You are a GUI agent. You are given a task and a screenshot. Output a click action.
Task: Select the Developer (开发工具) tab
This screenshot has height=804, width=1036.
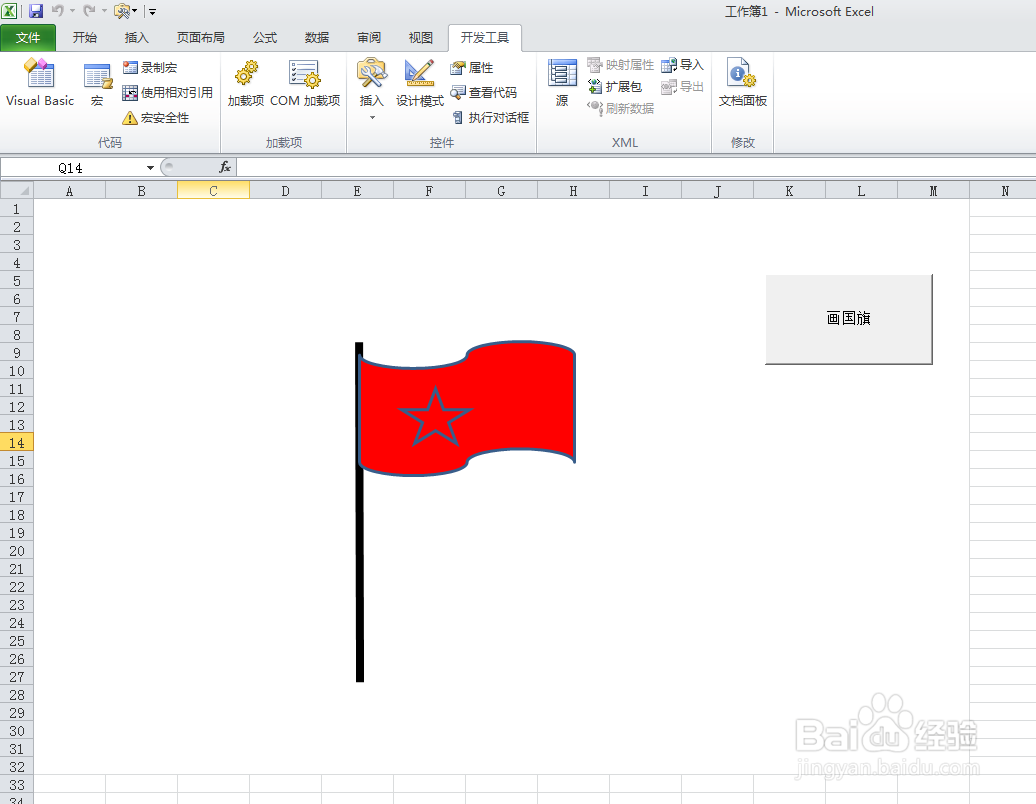coord(485,38)
